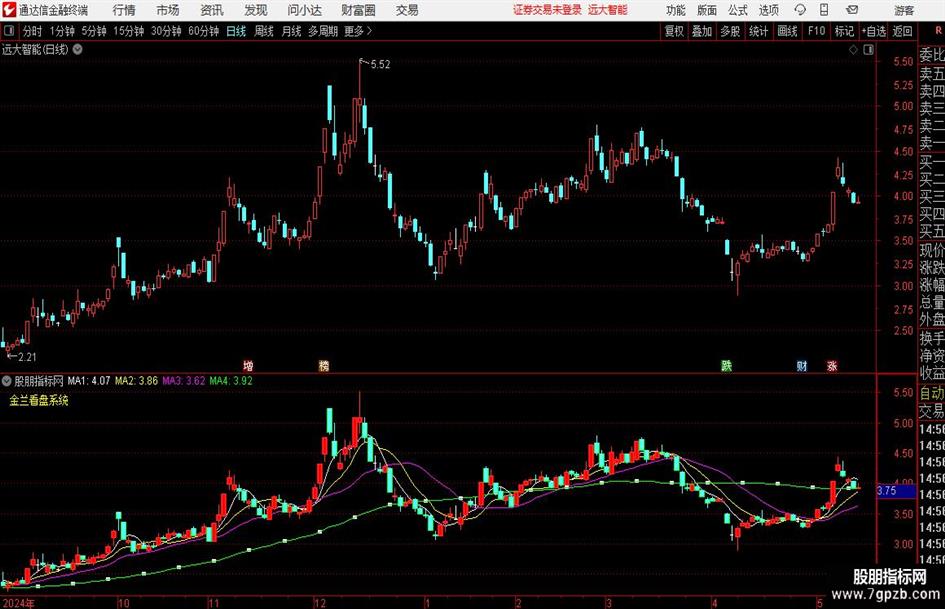Switch to 5分钟 chart period

[x=93, y=31]
